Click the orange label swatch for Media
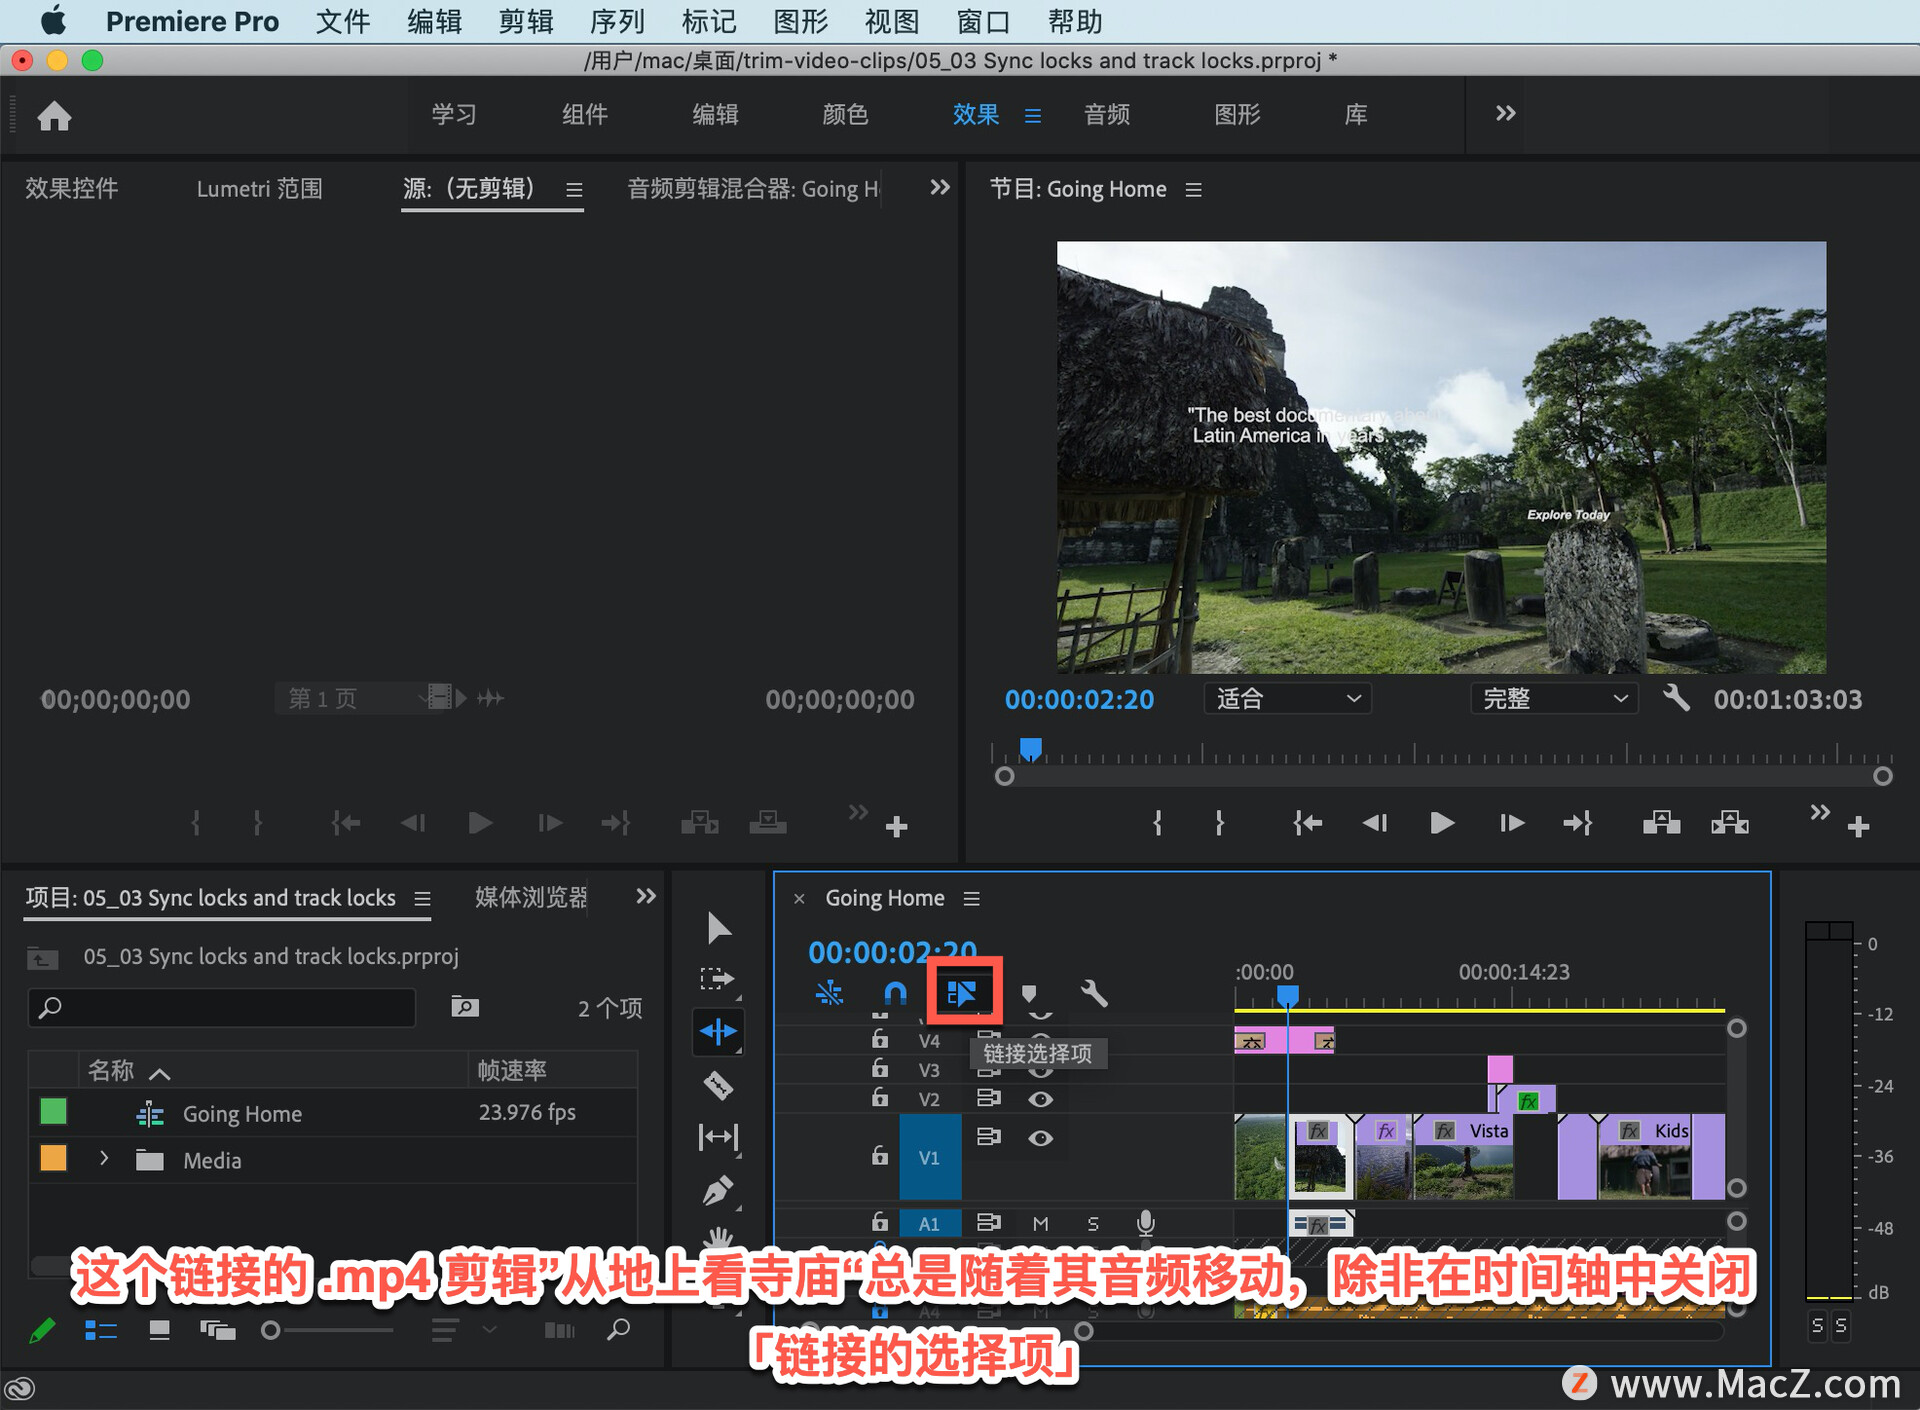 click(53, 1158)
